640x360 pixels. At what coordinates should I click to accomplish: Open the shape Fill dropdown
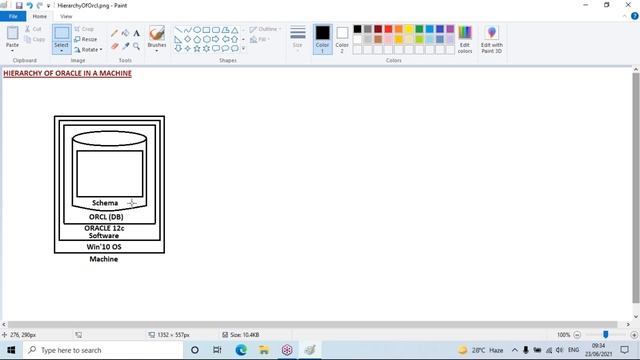point(260,39)
